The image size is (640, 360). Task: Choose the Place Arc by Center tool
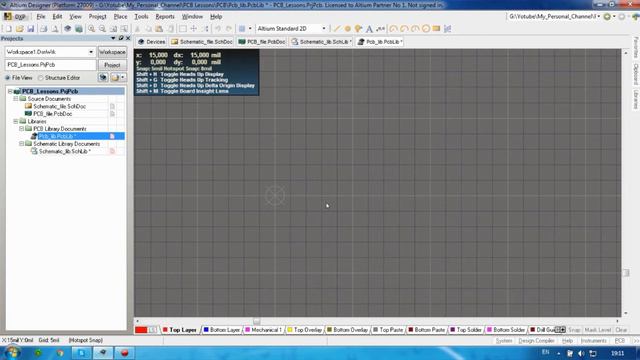click(393, 29)
